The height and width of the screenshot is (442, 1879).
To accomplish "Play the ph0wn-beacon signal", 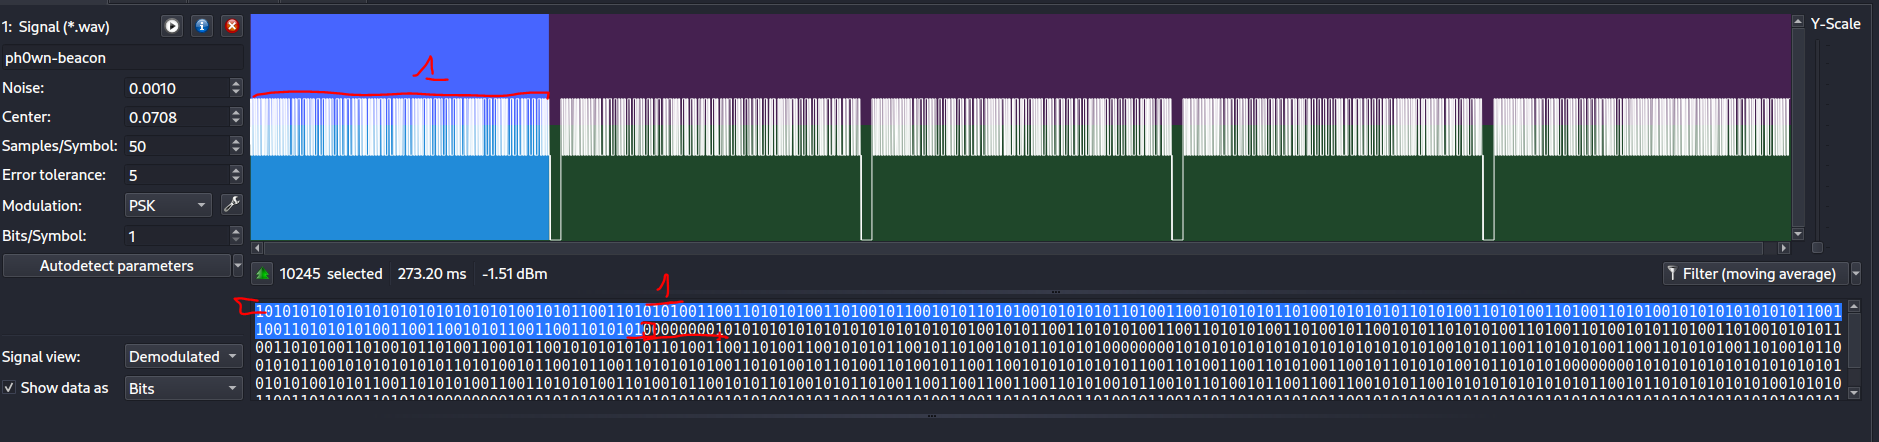I will click(172, 26).
